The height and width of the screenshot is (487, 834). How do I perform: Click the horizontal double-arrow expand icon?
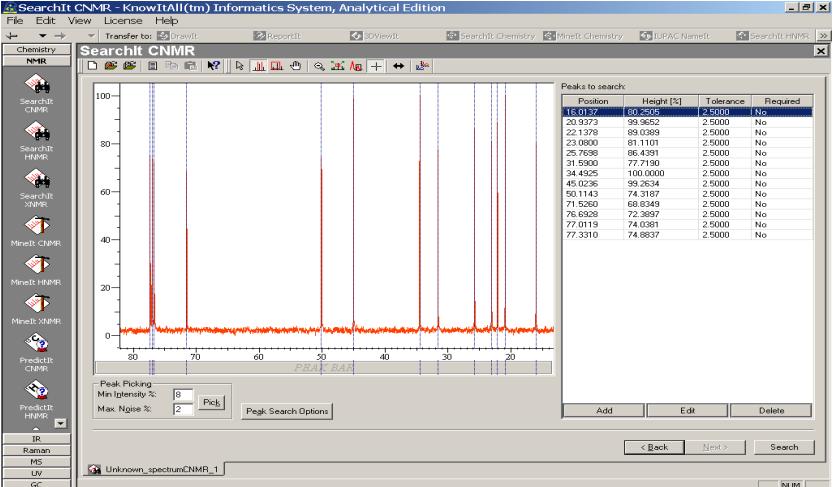click(398, 66)
